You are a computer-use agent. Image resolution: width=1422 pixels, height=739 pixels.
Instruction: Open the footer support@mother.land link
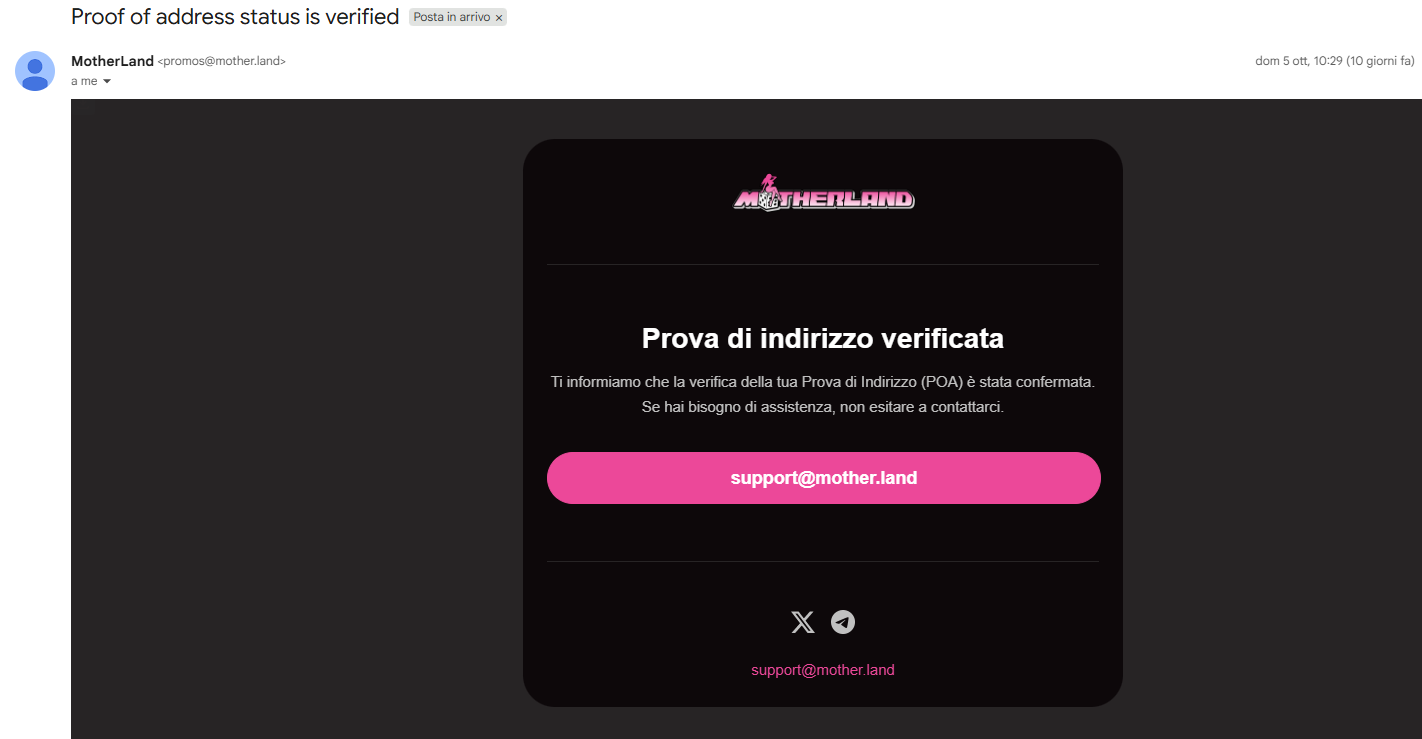click(x=823, y=670)
